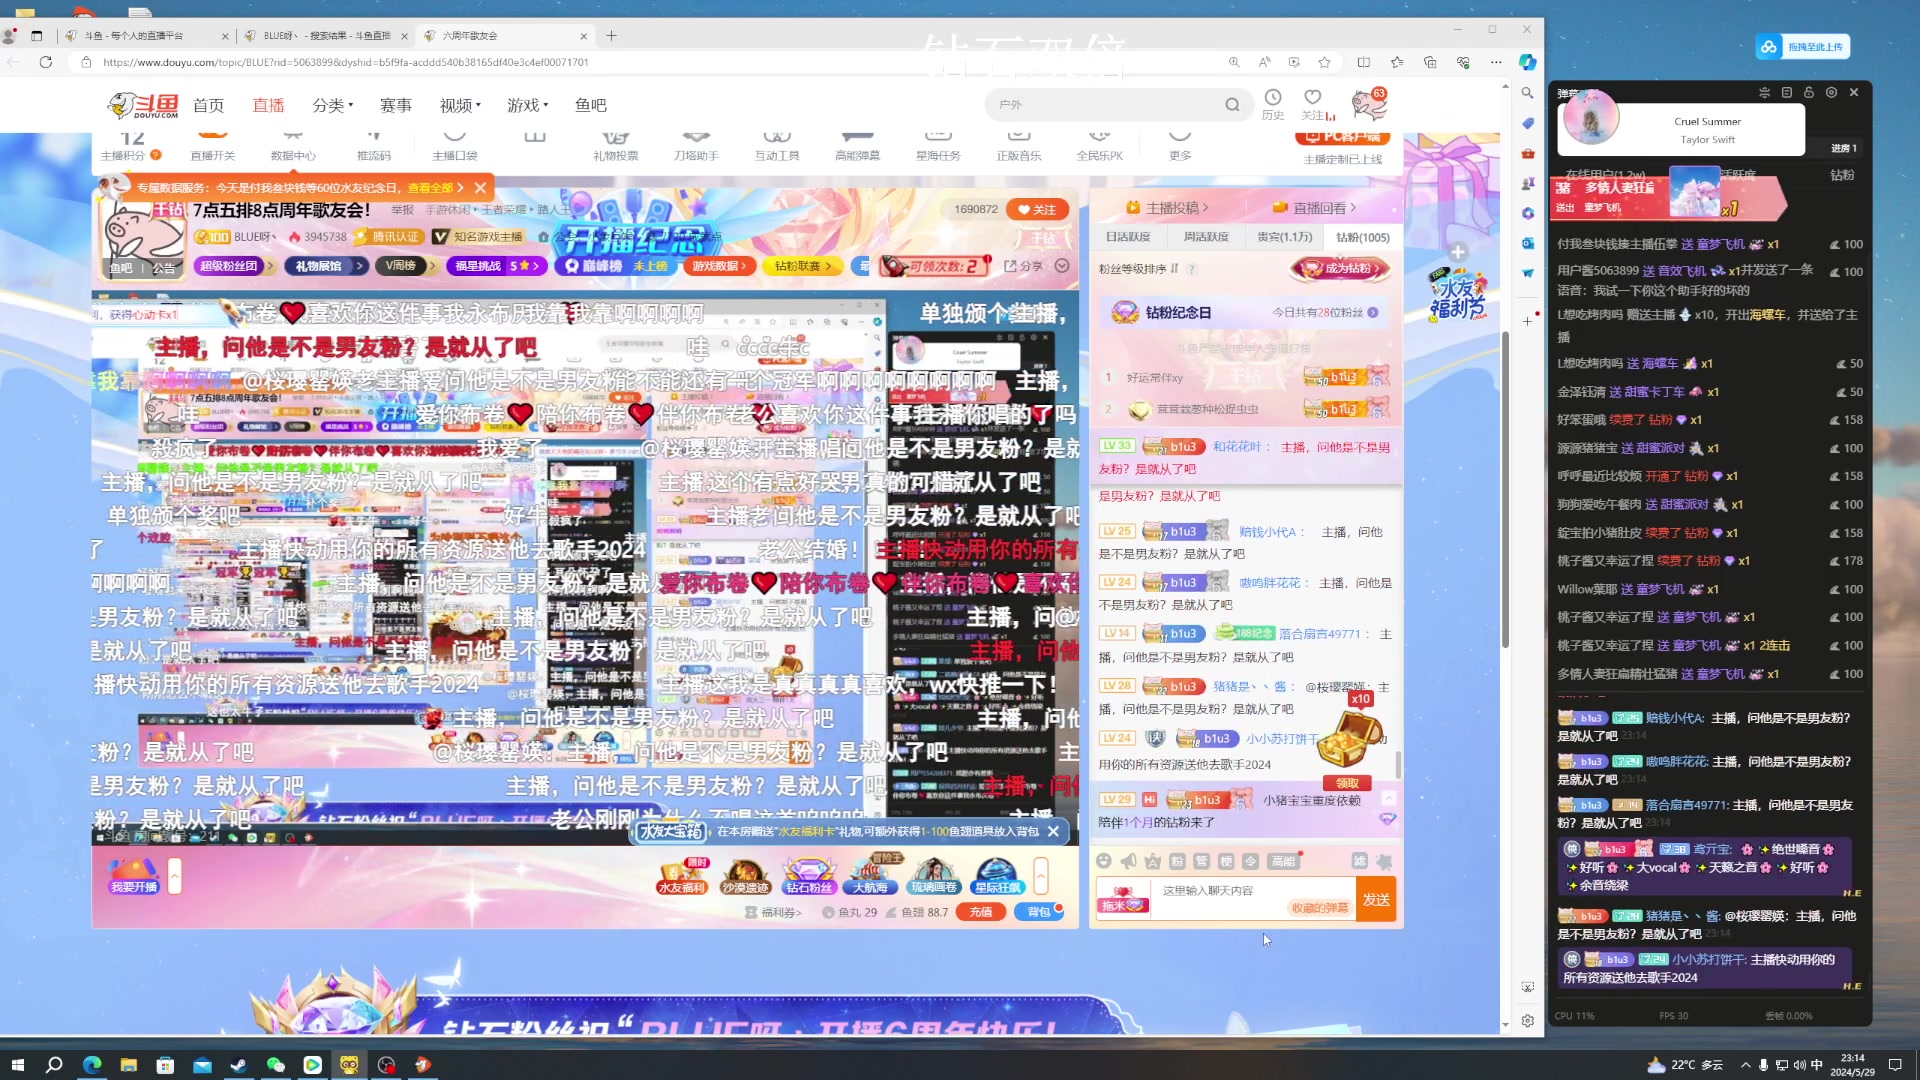Click the 互动工具 interactive tools icon
Screen dimensions: 1920x1080
pyautogui.click(x=777, y=143)
